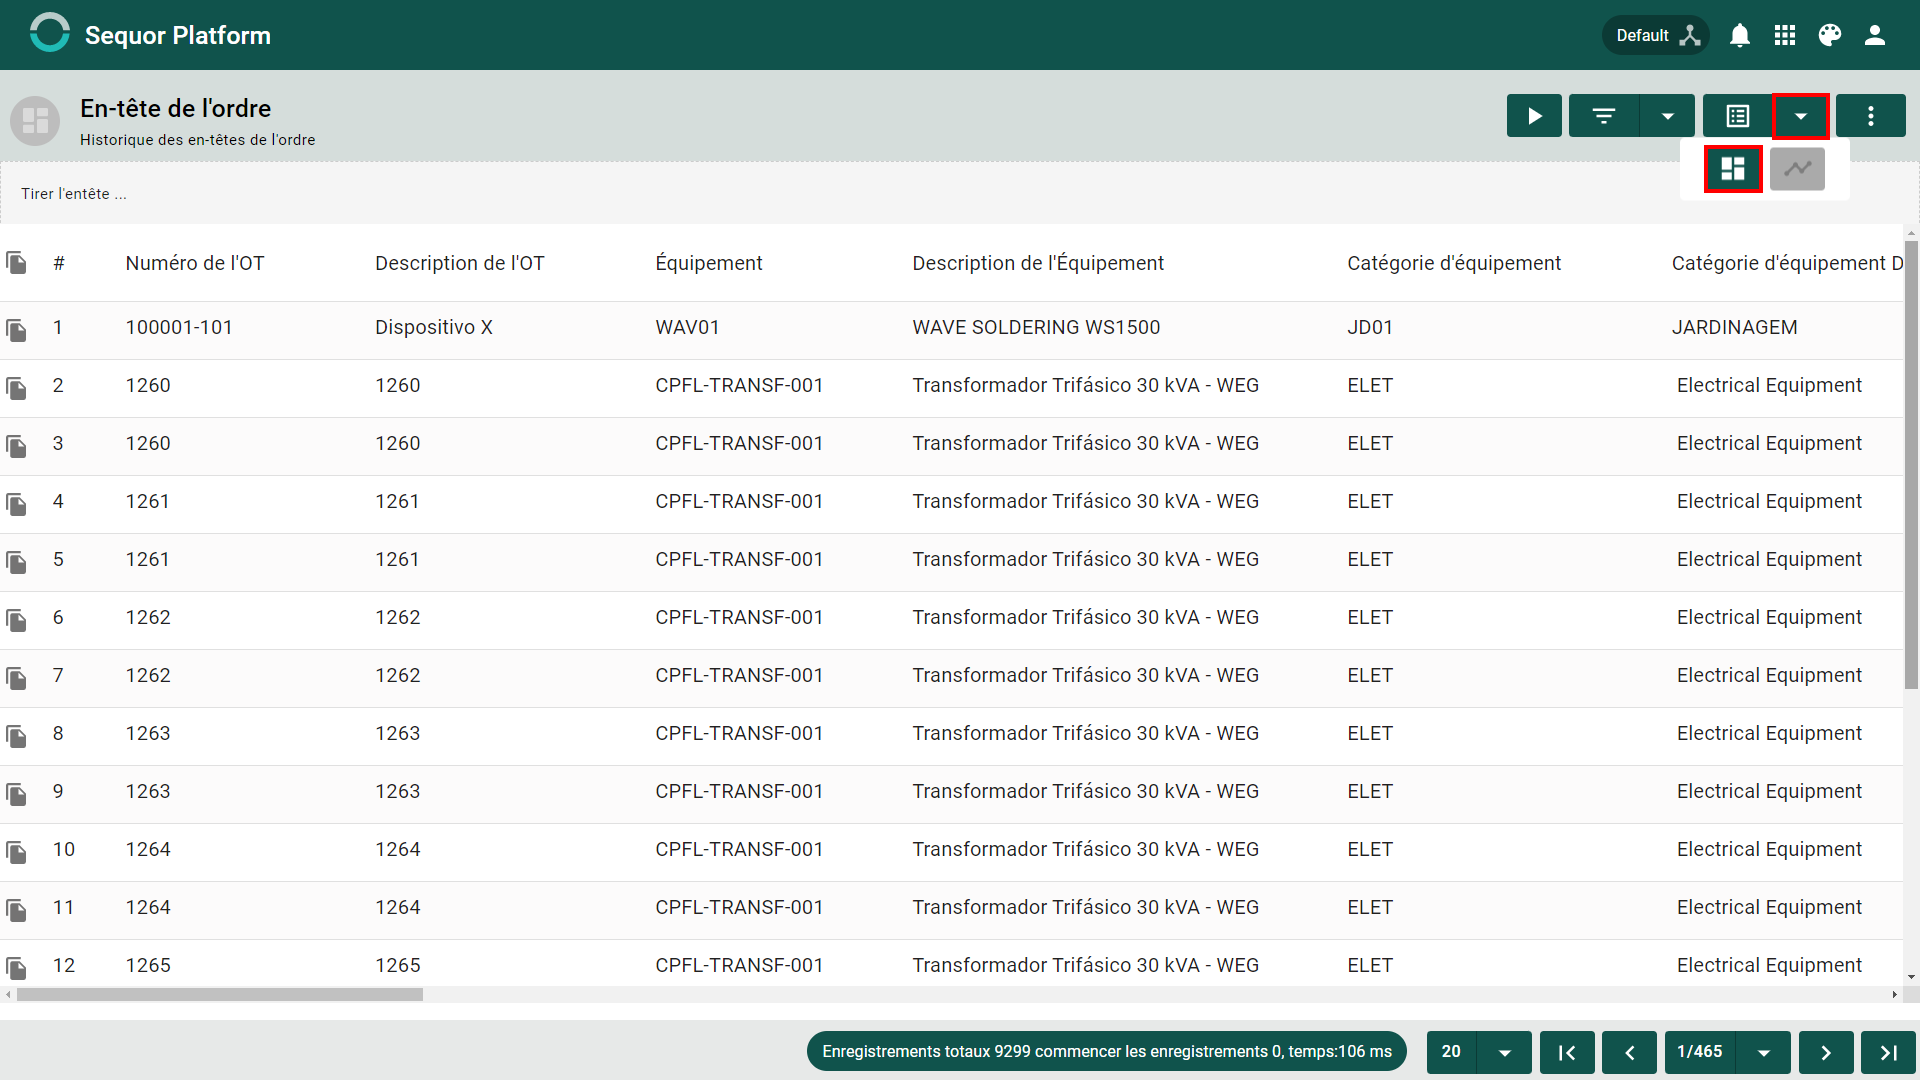Screen dimensions: 1920x1080
Task: Open the filter options button
Action: point(1604,116)
